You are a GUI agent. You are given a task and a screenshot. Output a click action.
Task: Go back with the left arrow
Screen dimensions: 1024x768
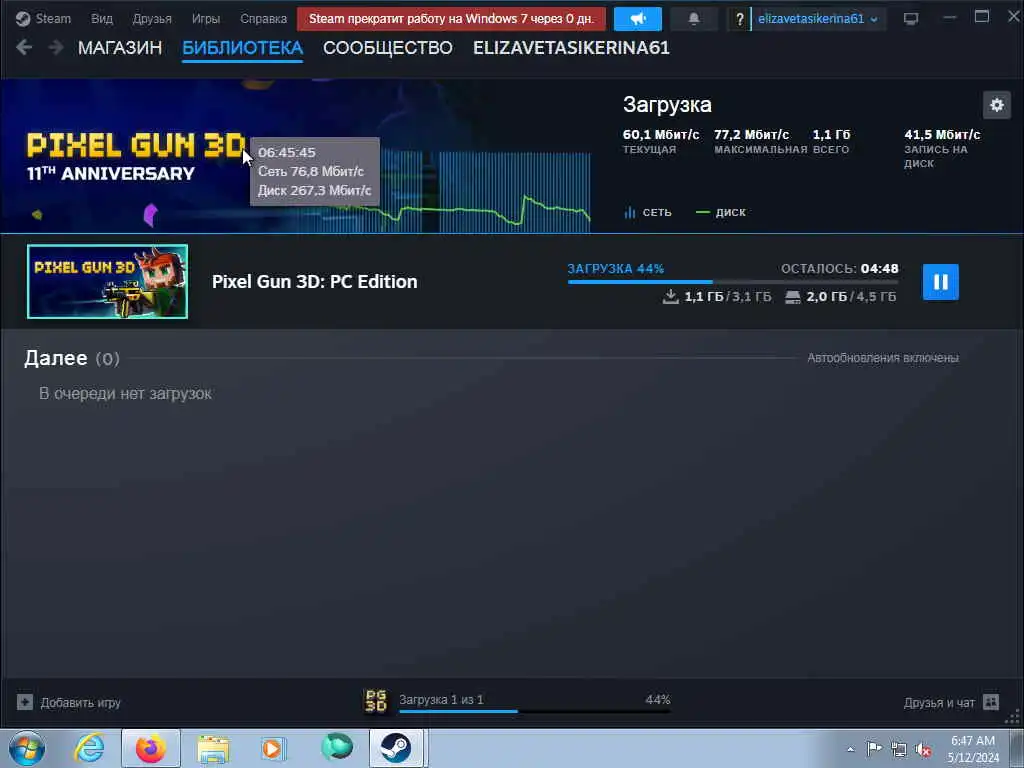click(24, 47)
